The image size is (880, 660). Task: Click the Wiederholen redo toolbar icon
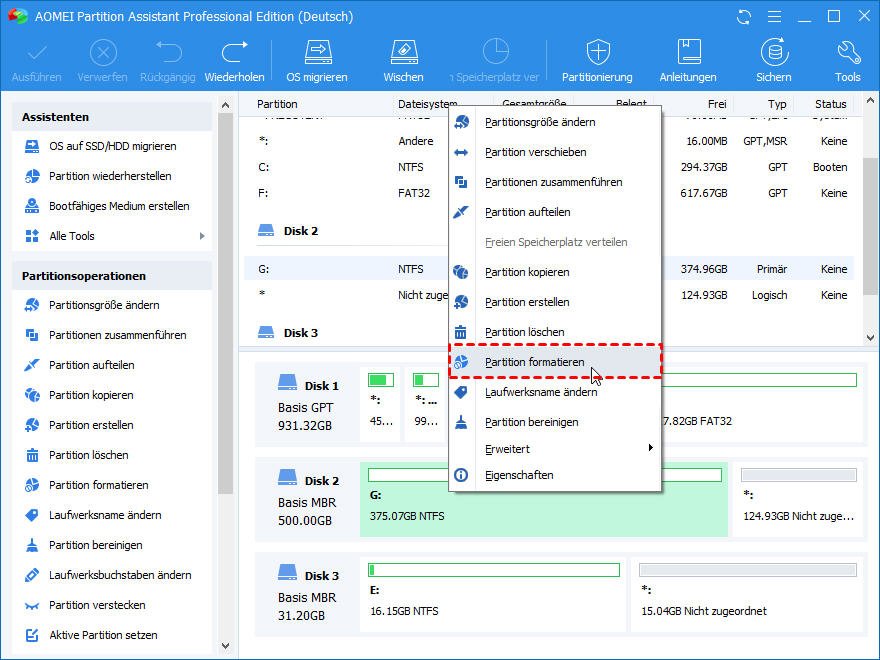point(234,61)
